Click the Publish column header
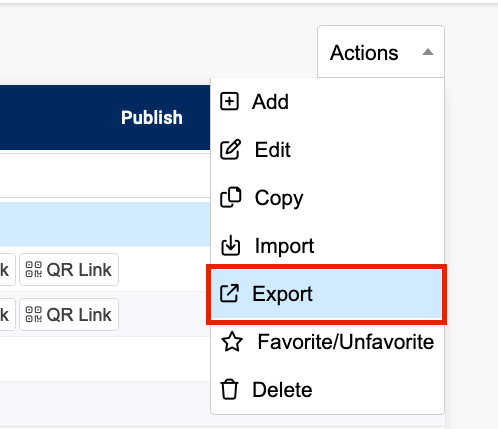The height and width of the screenshot is (429, 498). pyautogui.click(x=152, y=117)
